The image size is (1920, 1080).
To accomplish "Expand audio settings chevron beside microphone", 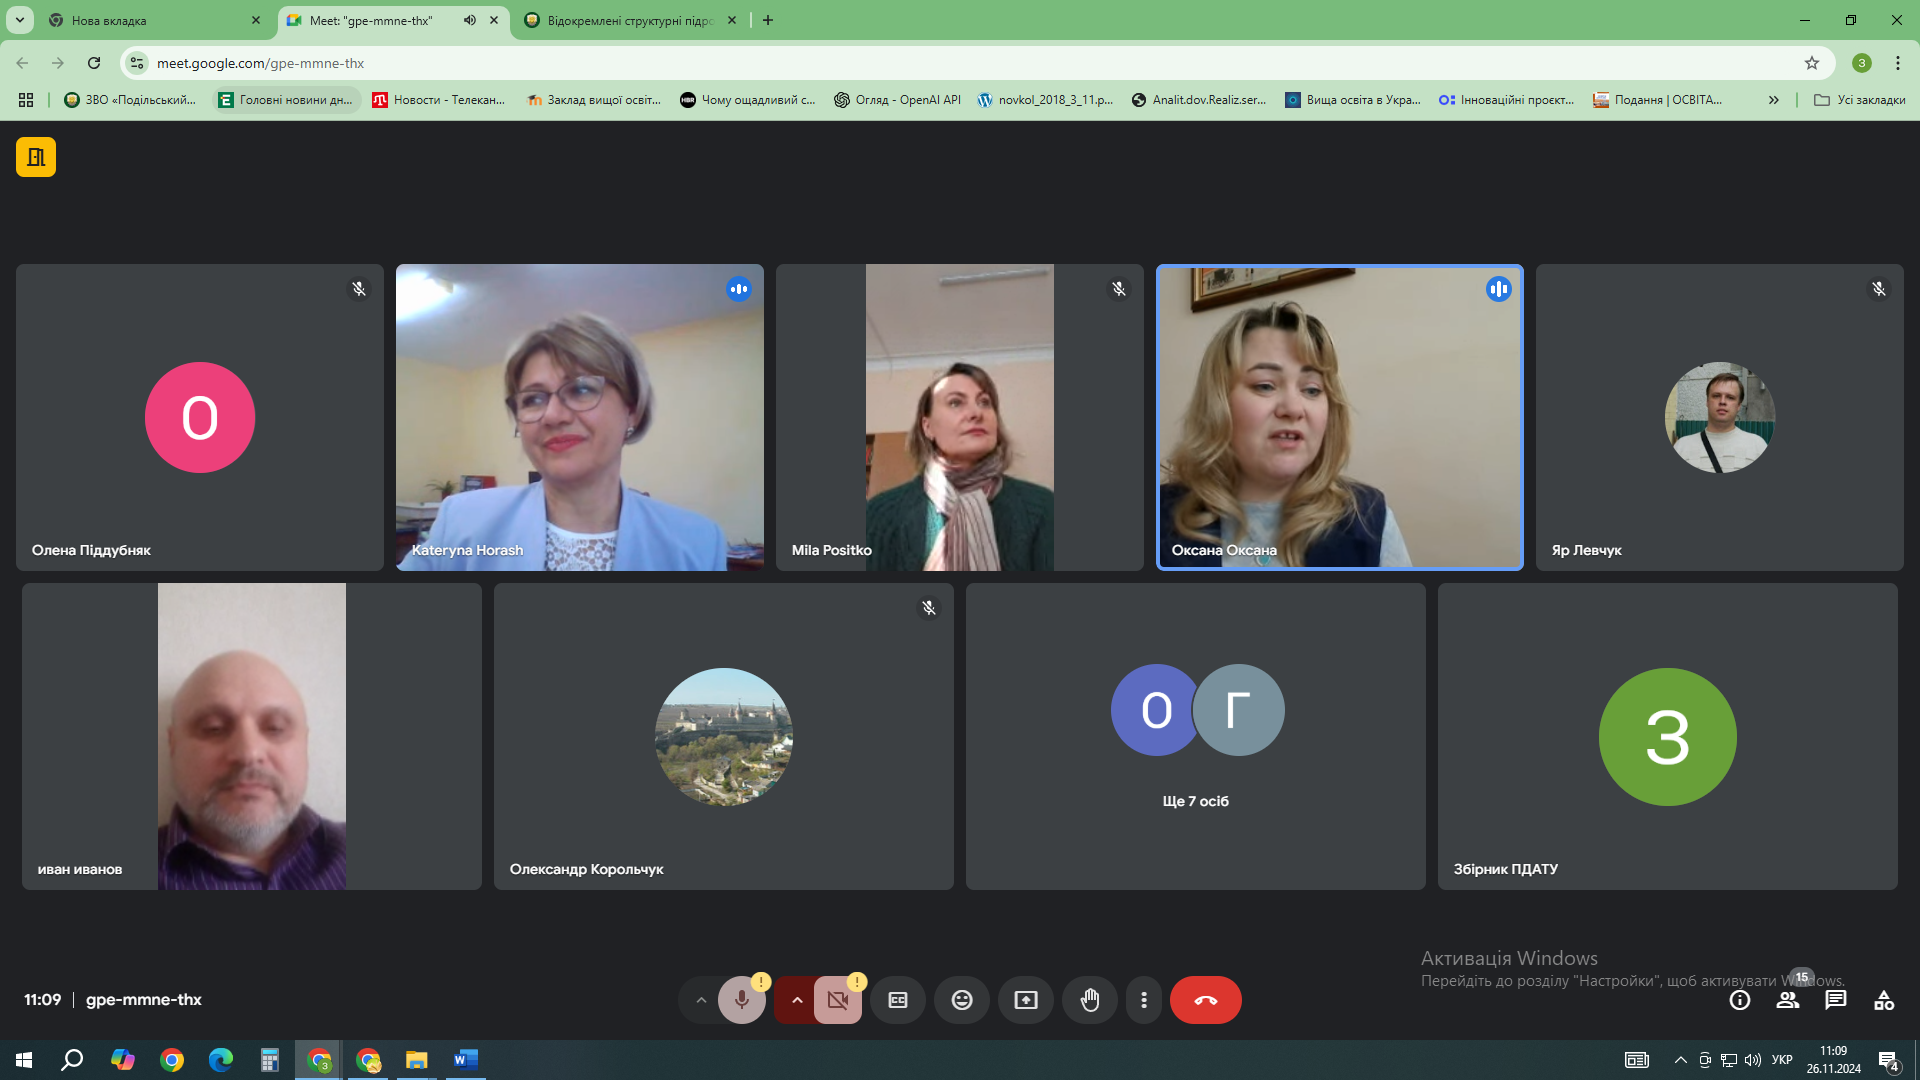I will (x=701, y=1000).
